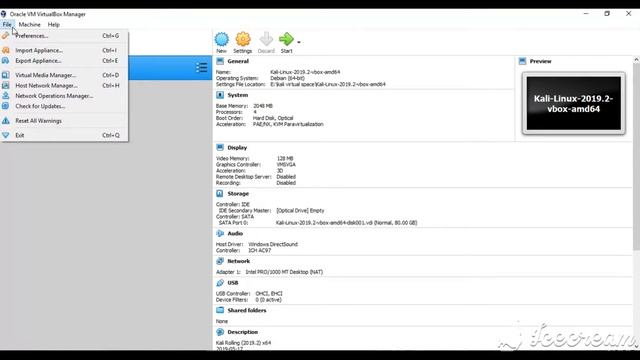Click the USB section icon

point(220,282)
